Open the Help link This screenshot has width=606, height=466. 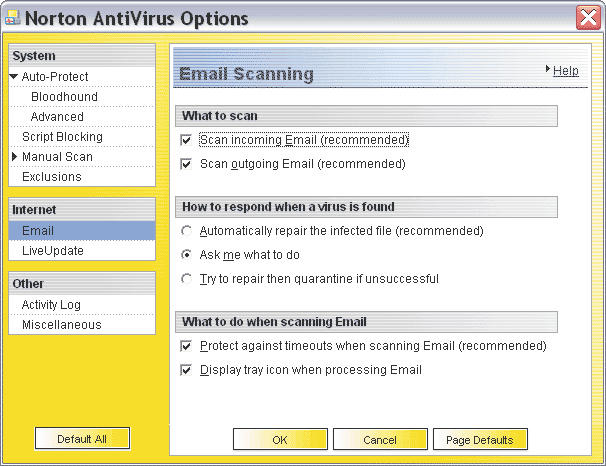point(565,71)
